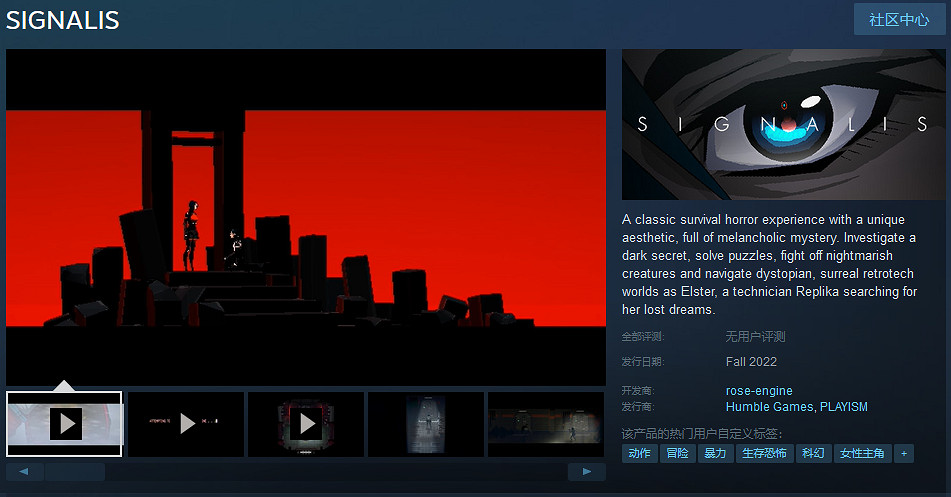This screenshot has width=951, height=497.
Task: Click the thumbnail strip scrollbar handle
Action: [75, 471]
